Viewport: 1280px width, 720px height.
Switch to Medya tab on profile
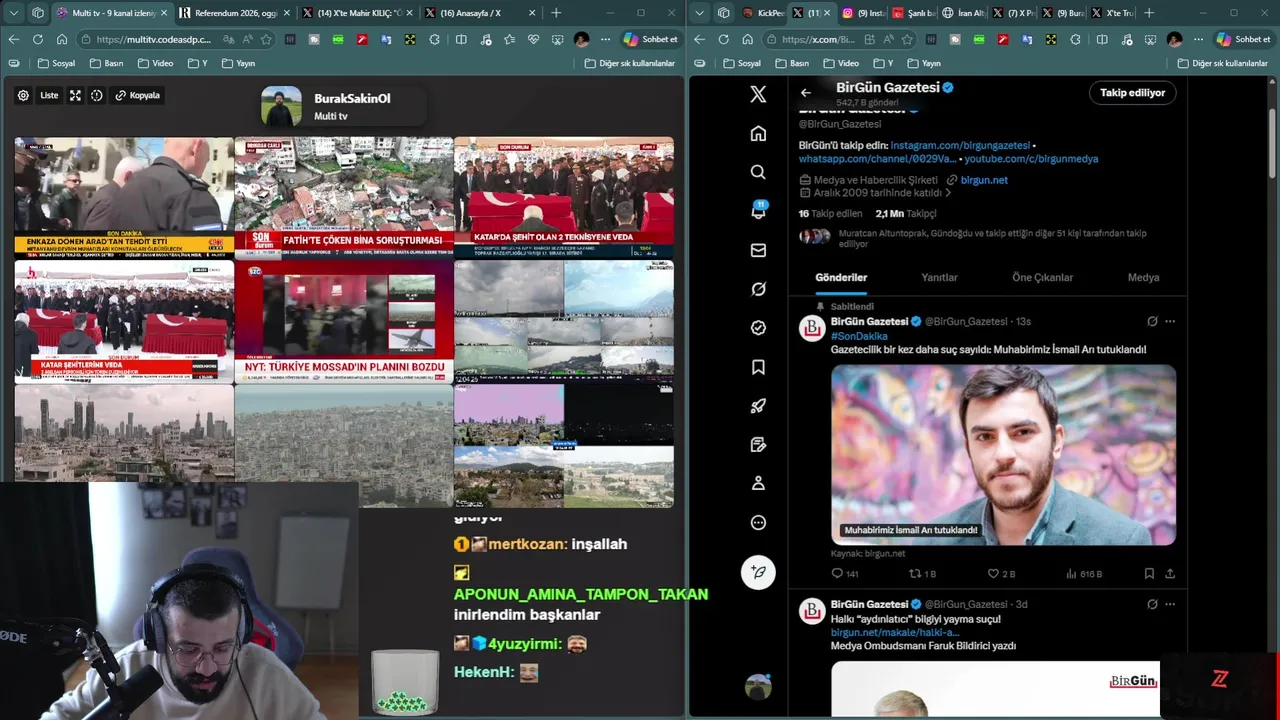pos(1143,277)
